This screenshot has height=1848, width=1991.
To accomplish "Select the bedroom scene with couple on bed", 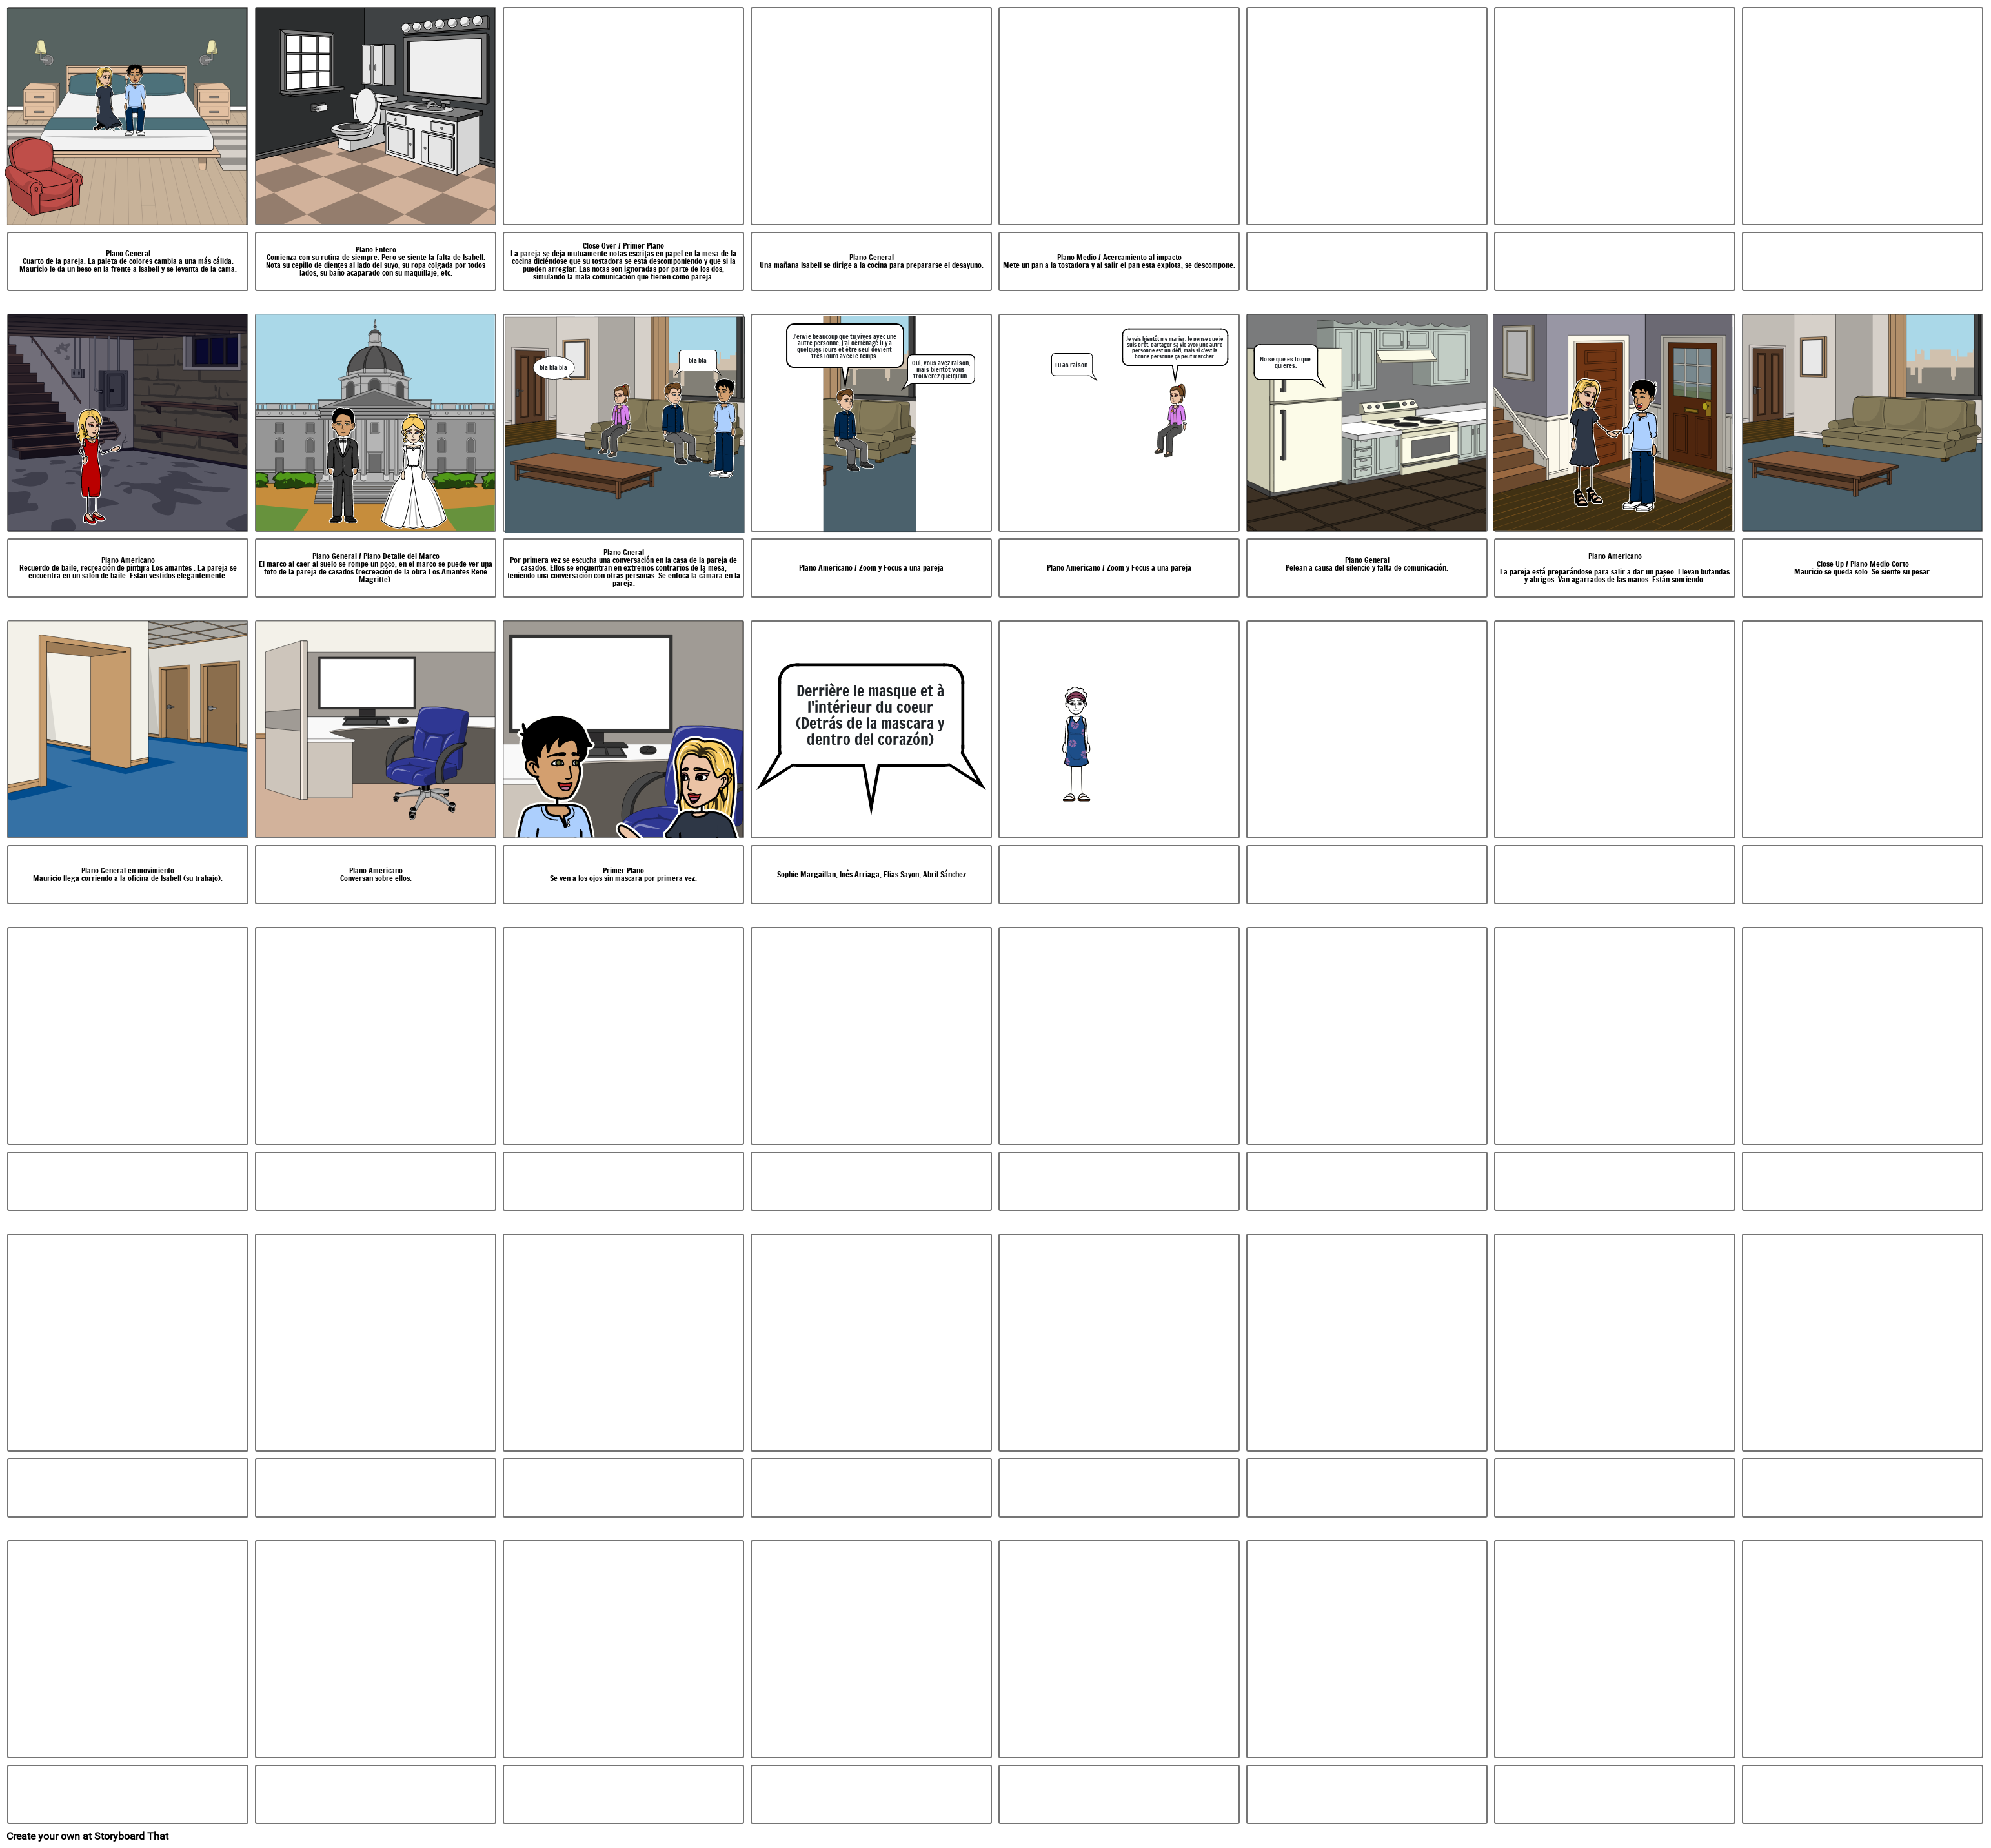I will [128, 116].
